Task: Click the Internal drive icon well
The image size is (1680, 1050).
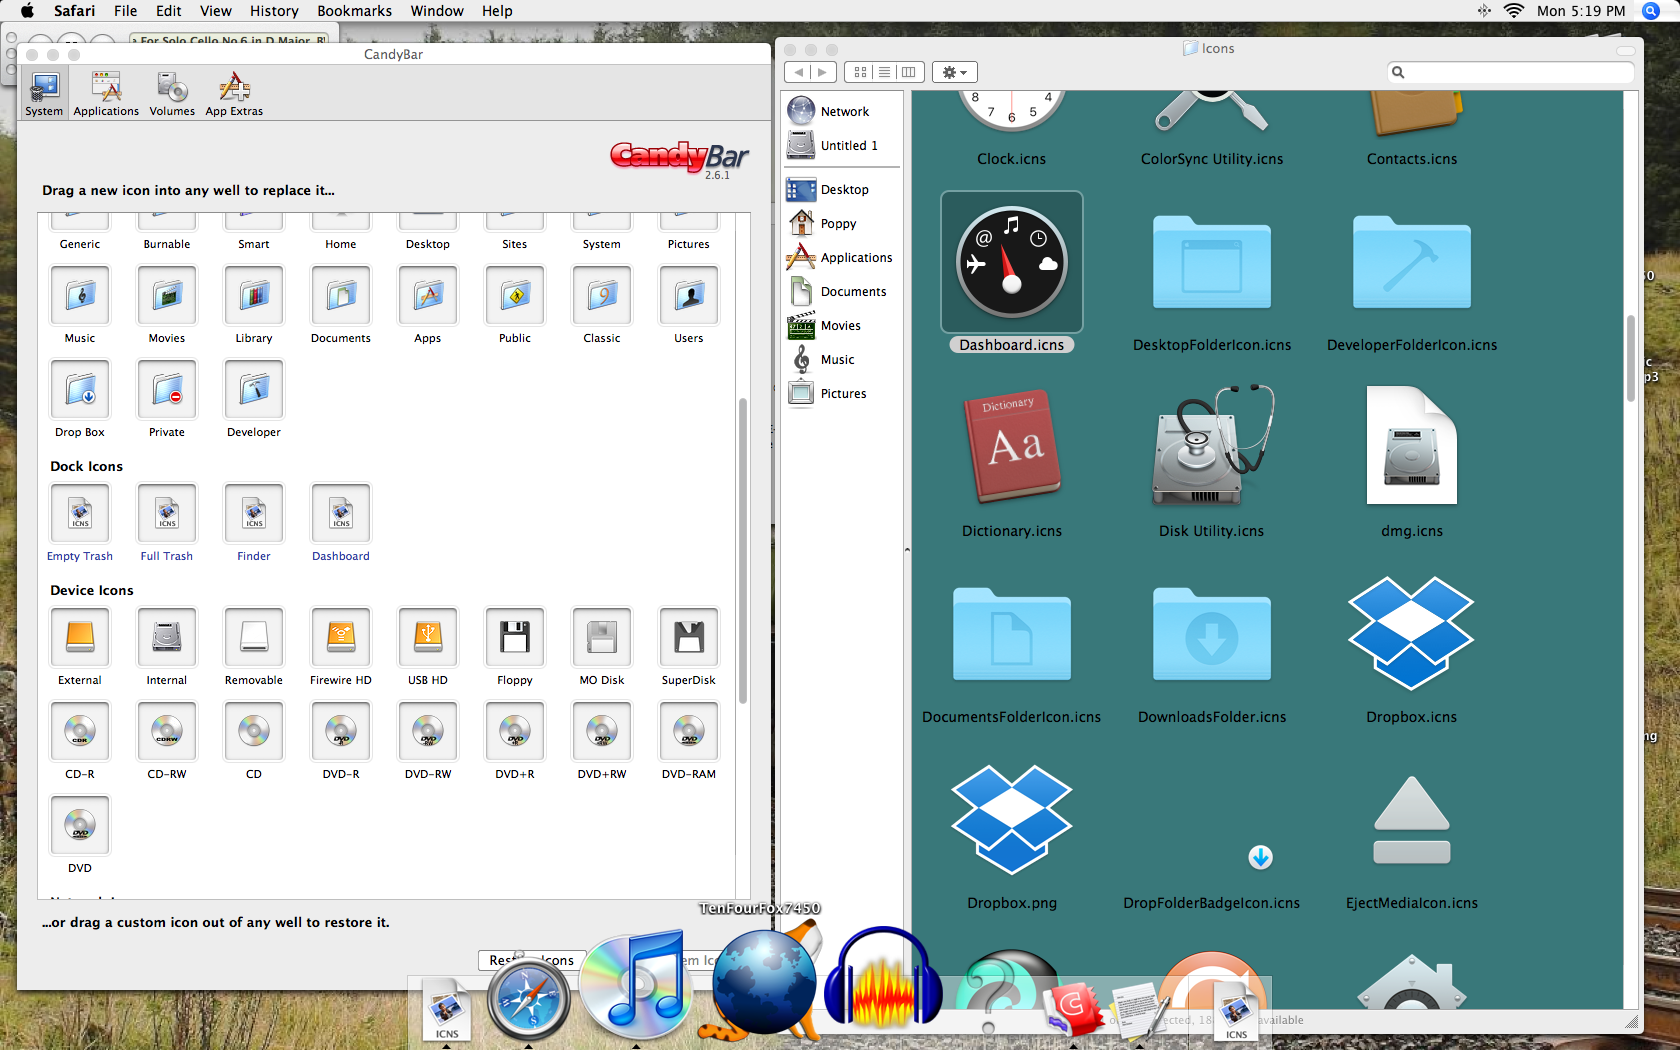Action: (x=167, y=638)
